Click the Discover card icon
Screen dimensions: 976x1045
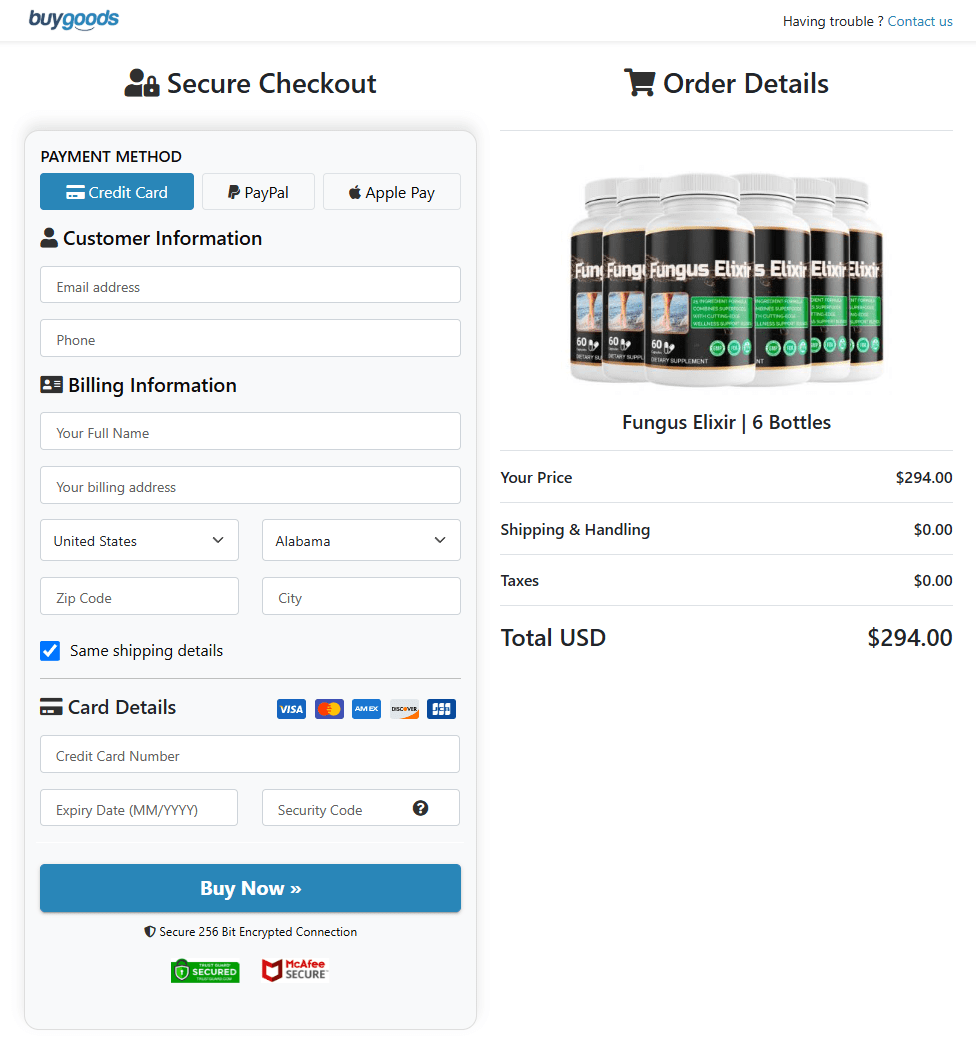click(404, 708)
